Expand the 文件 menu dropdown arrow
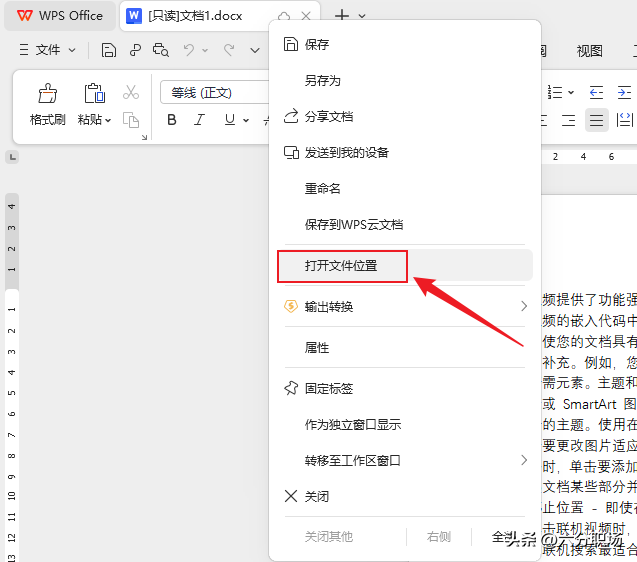The image size is (637, 562). (x=72, y=50)
